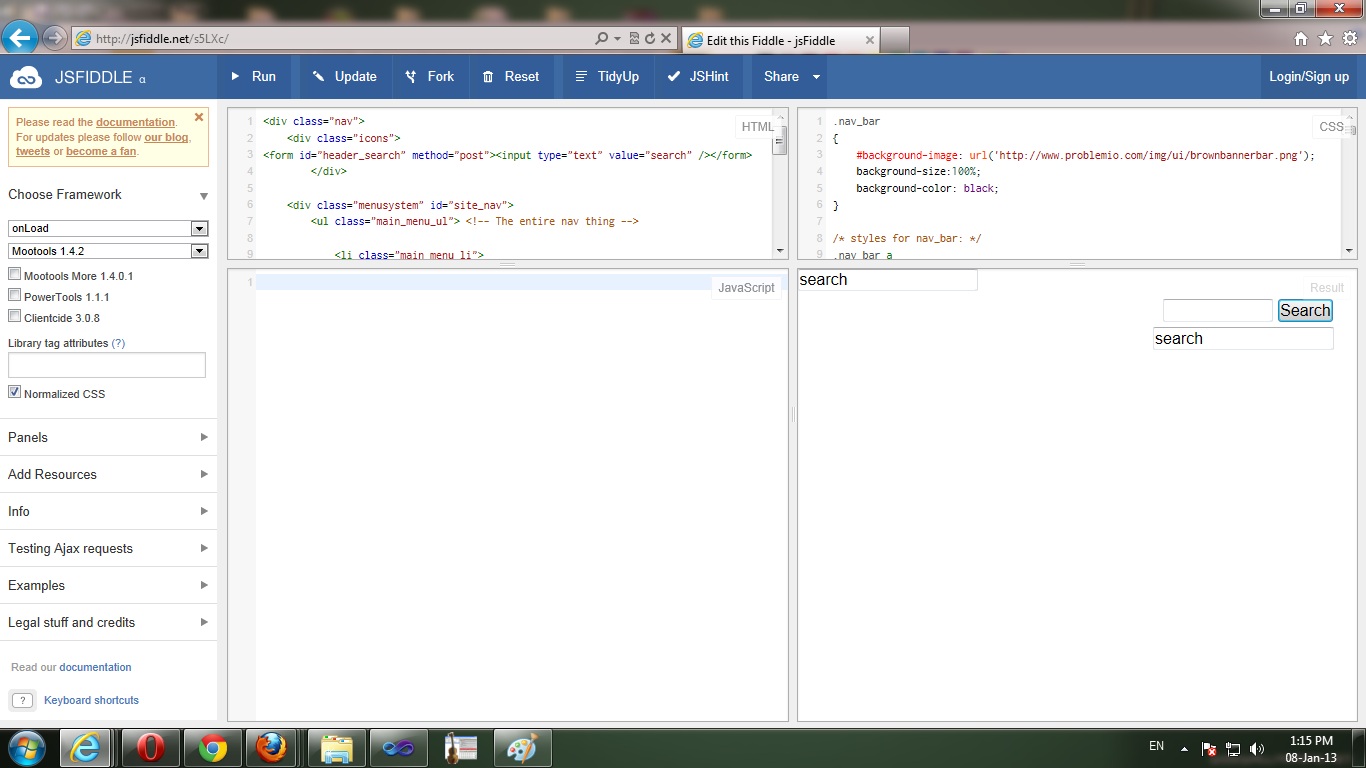Open the Paint taskbar icon
1366x768 pixels.
pos(522,748)
